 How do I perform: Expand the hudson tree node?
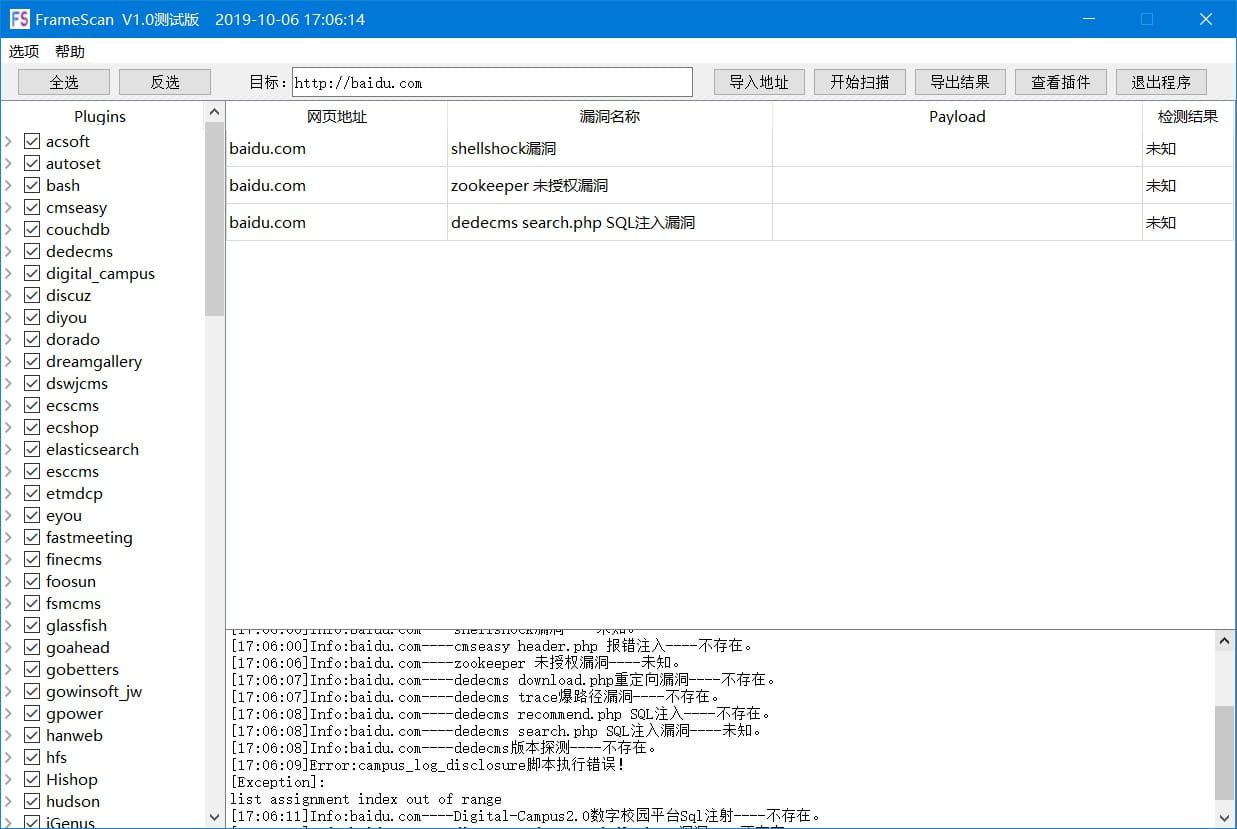pos(9,801)
